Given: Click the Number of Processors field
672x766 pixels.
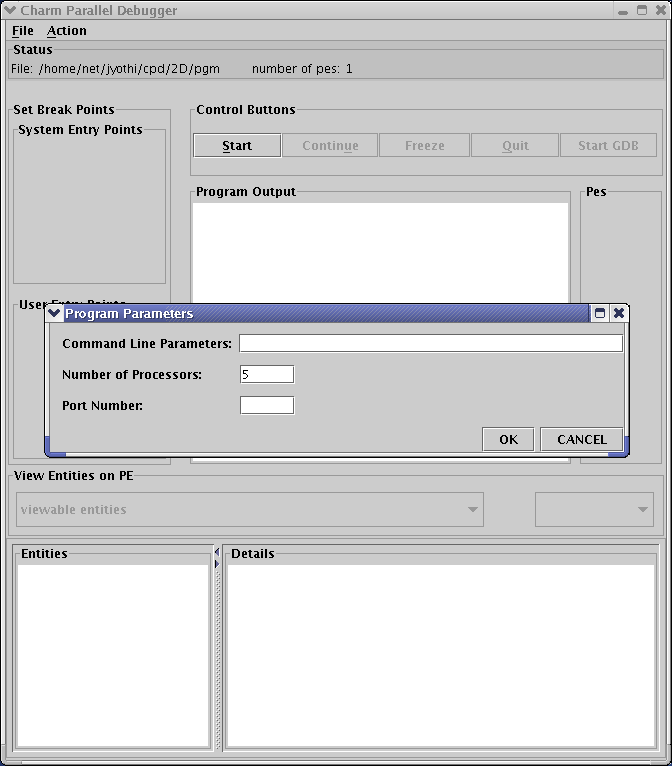Looking at the screenshot, I should pos(267,374).
